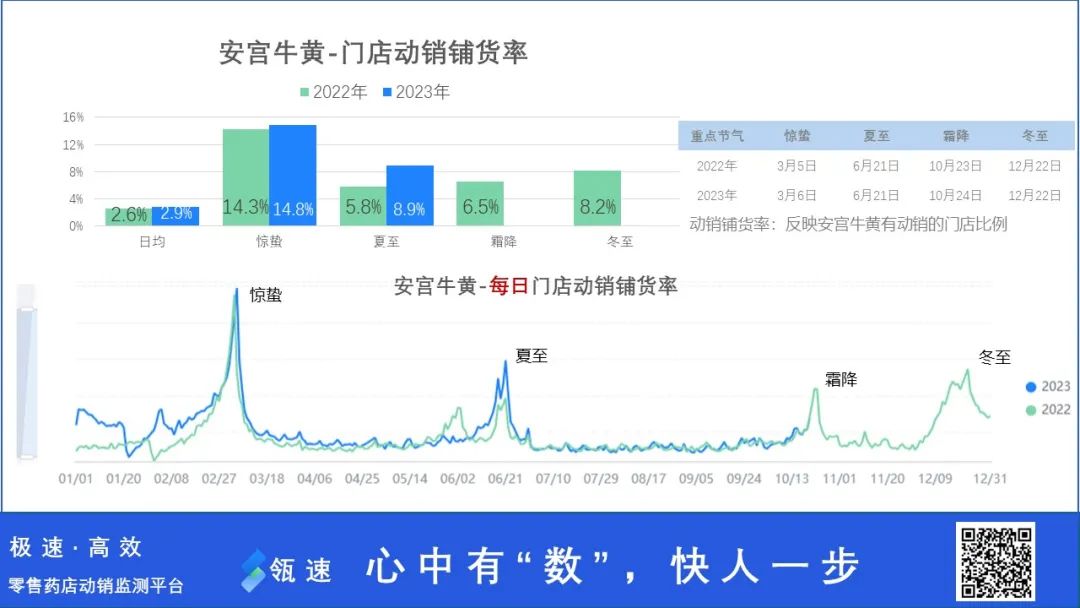
Task: Select the 5.8% green 夏至 bar
Action: coord(363,207)
